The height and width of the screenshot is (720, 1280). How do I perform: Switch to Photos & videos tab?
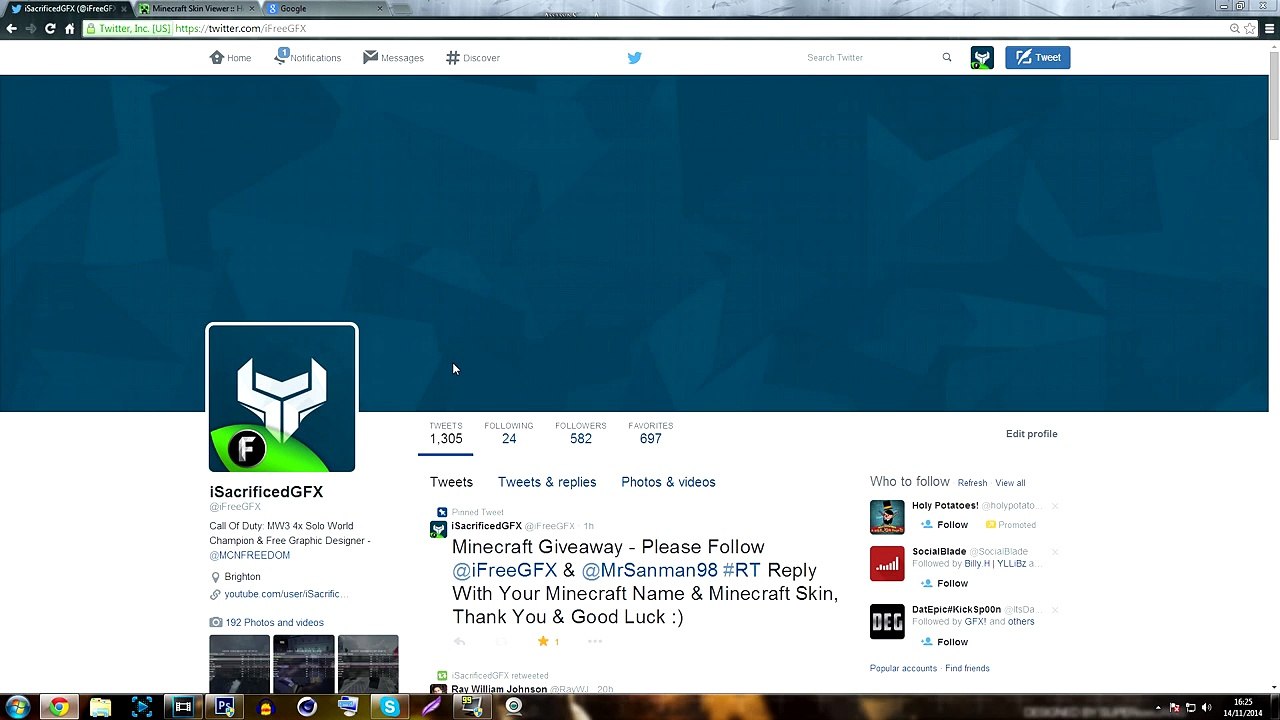coord(668,482)
